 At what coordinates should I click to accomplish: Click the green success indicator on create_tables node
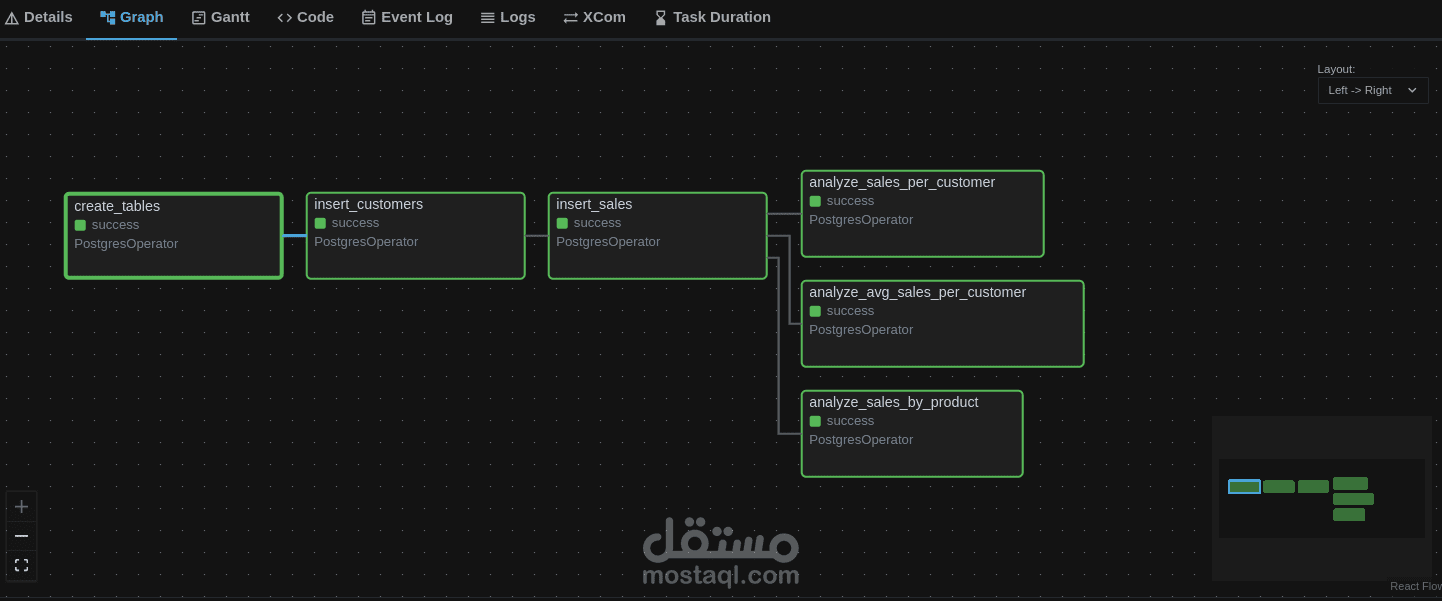tap(80, 225)
